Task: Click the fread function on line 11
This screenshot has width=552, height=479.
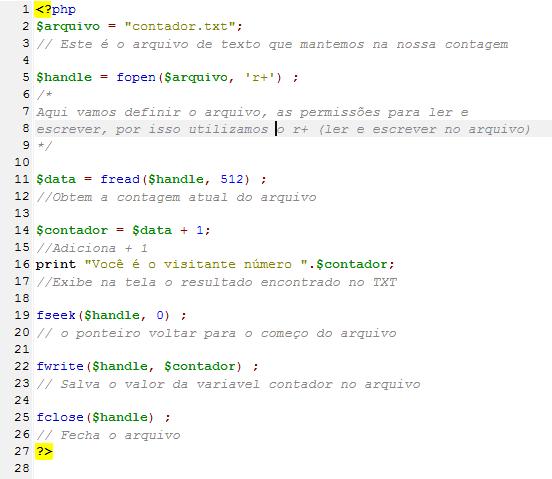Action: click(x=120, y=179)
